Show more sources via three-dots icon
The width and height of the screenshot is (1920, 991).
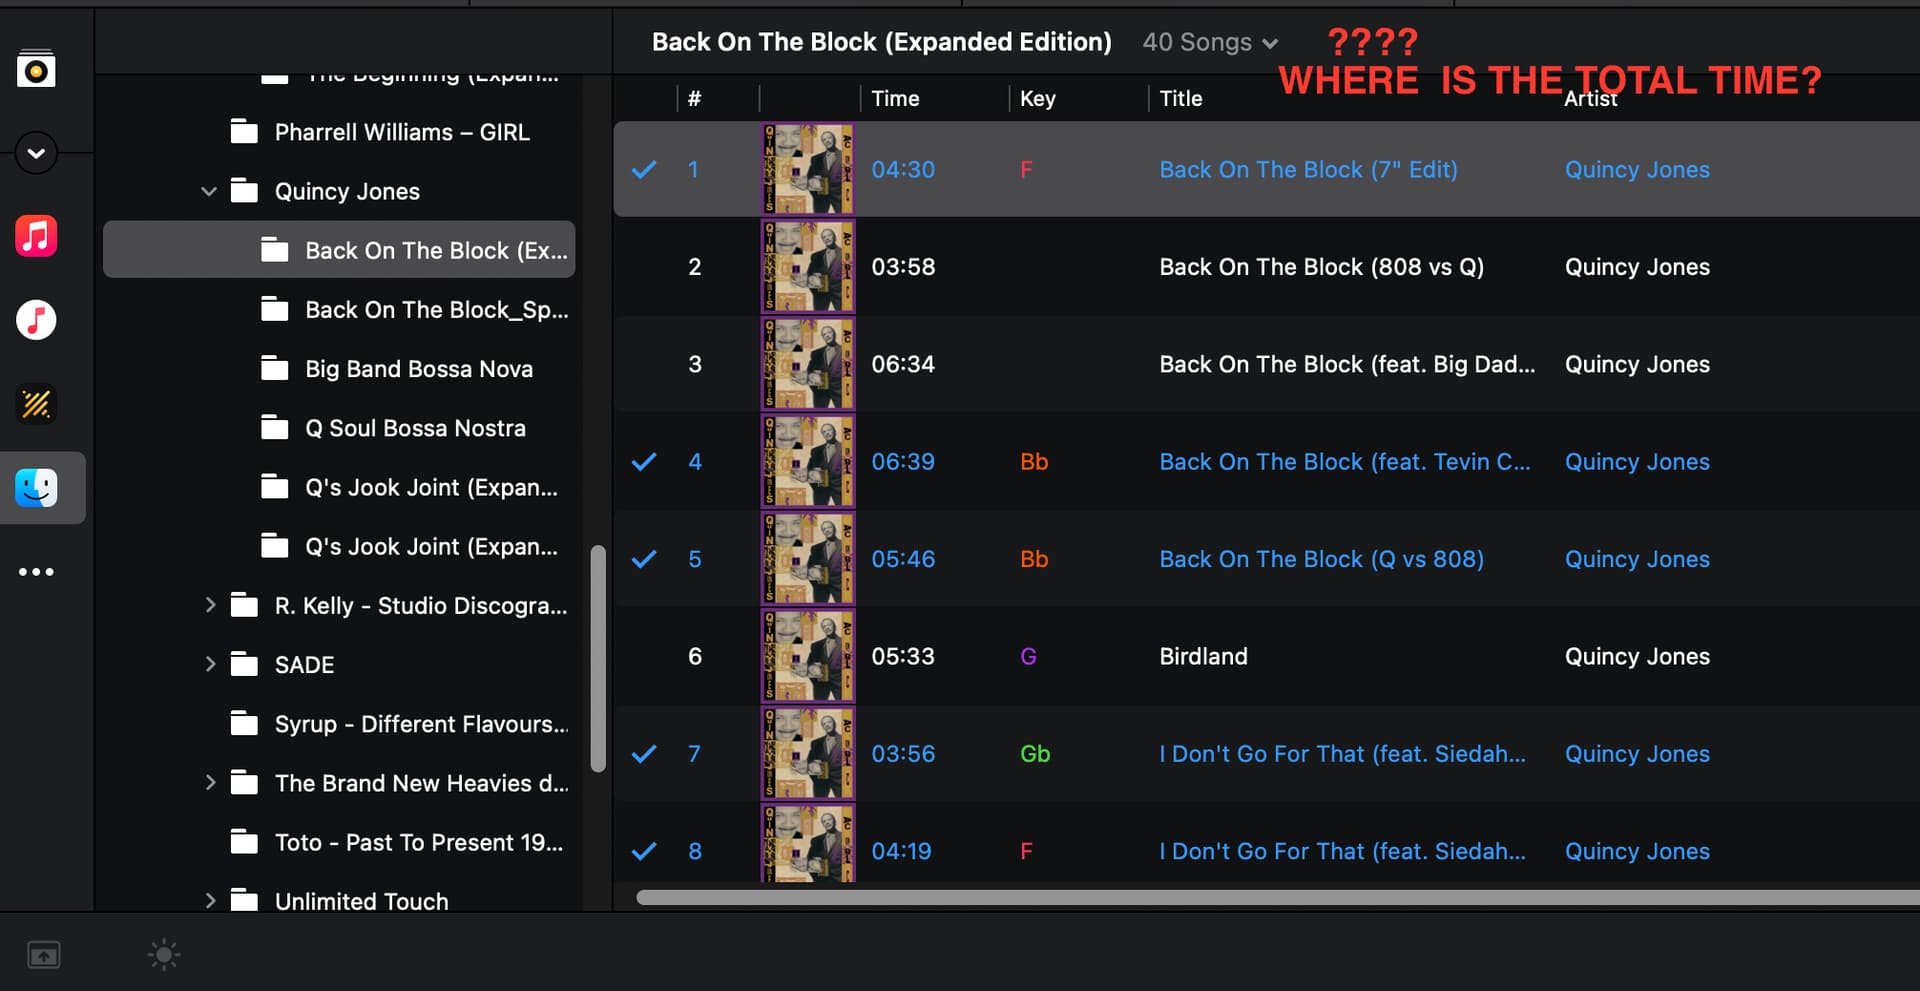coord(36,572)
